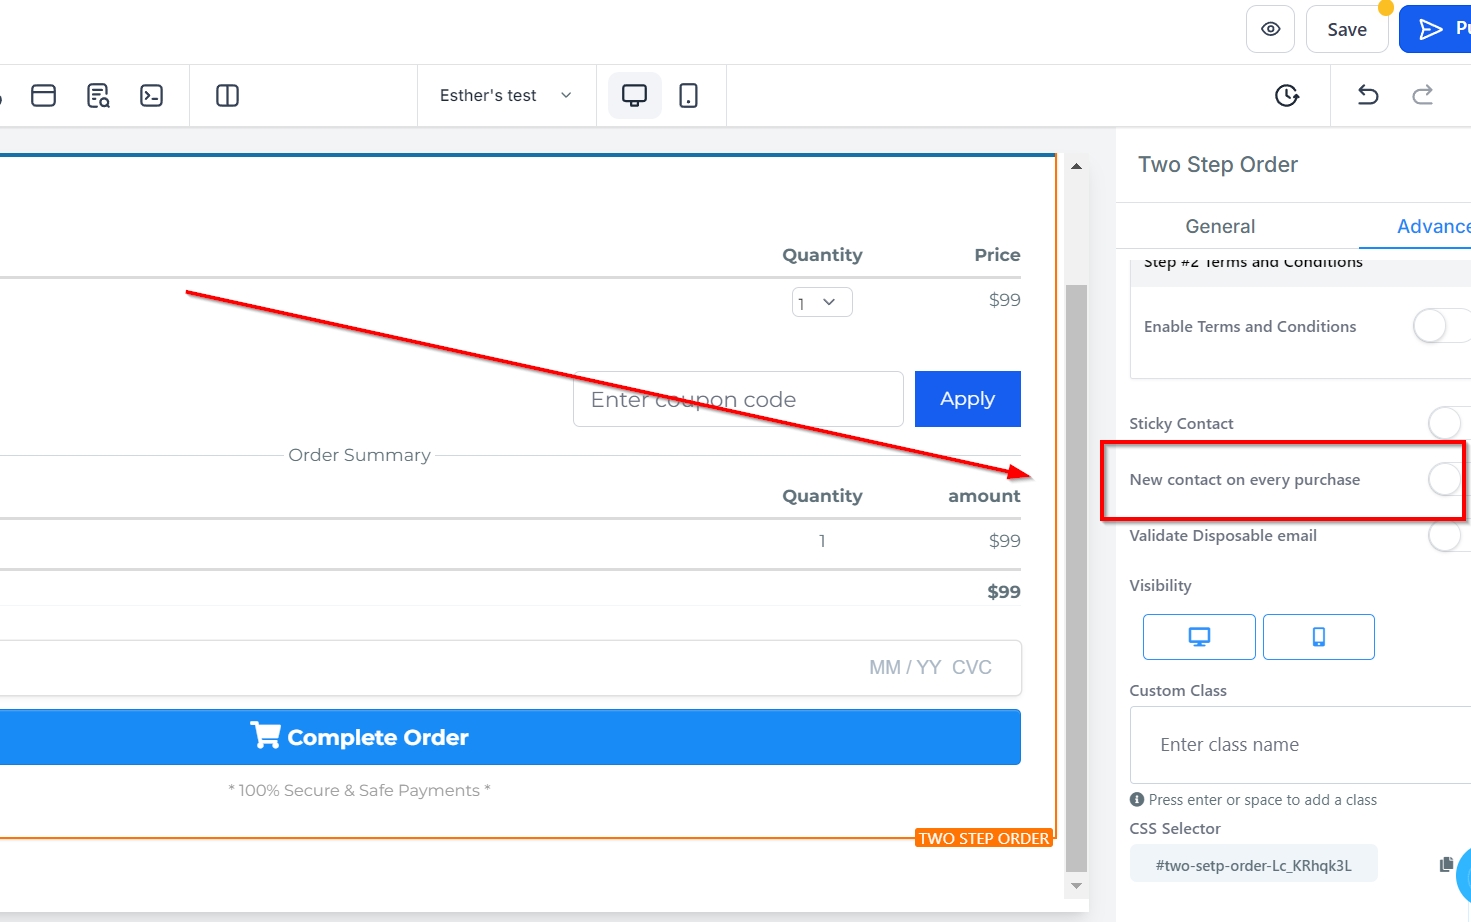Screen dimensions: 1471x922
Task: Click the page search settings icon
Action: [x=98, y=95]
